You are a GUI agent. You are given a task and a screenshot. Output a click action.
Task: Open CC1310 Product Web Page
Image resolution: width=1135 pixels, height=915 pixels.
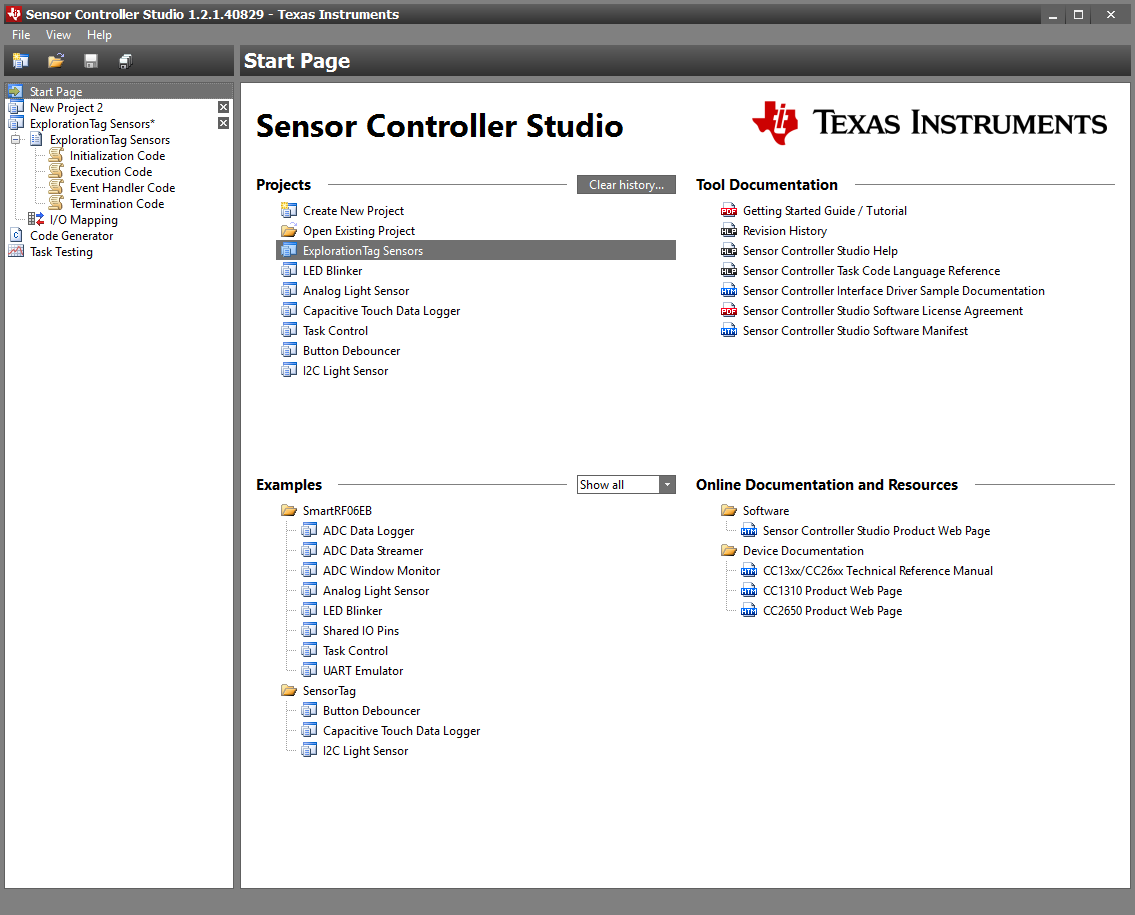coord(832,591)
